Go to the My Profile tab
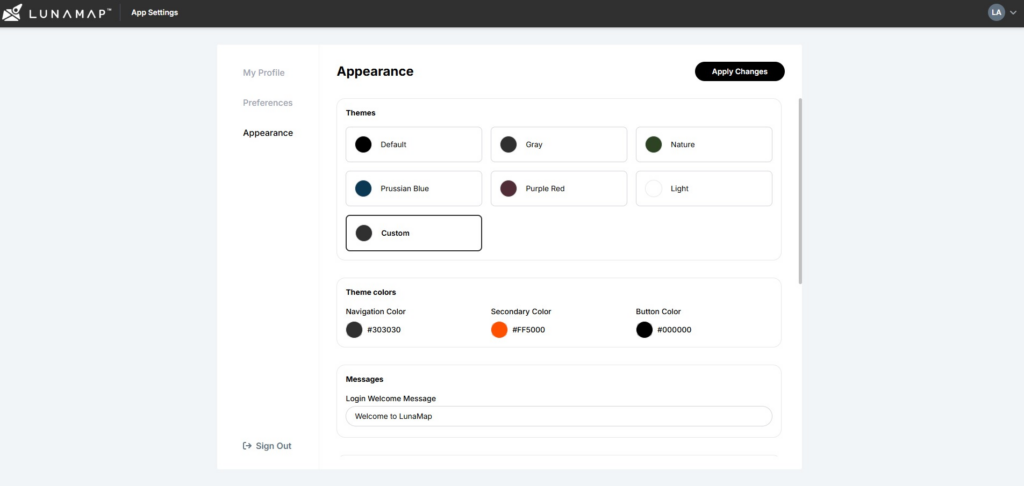This screenshot has width=1024, height=486. 264,73
